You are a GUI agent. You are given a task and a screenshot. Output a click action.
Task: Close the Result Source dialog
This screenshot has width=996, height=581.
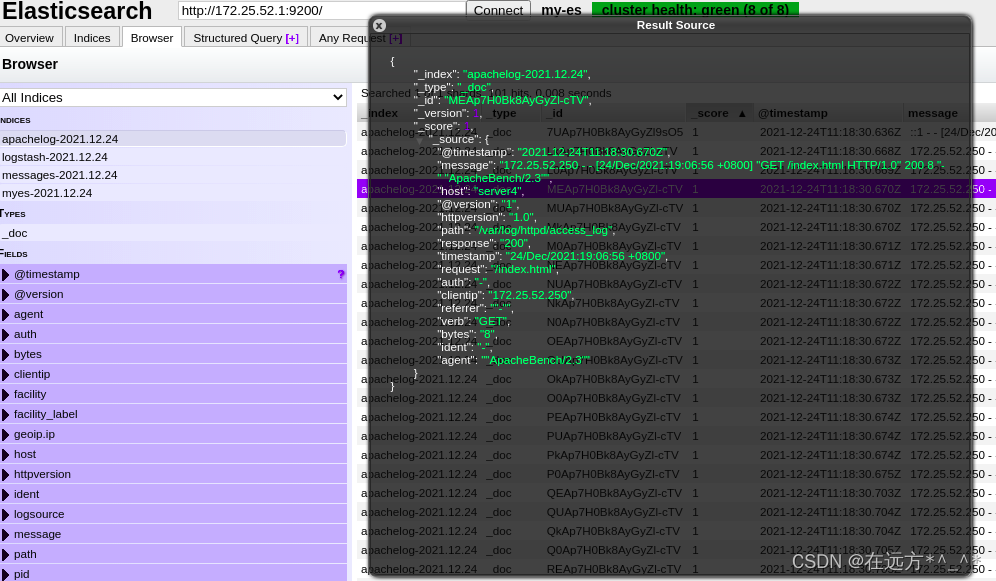[379, 25]
